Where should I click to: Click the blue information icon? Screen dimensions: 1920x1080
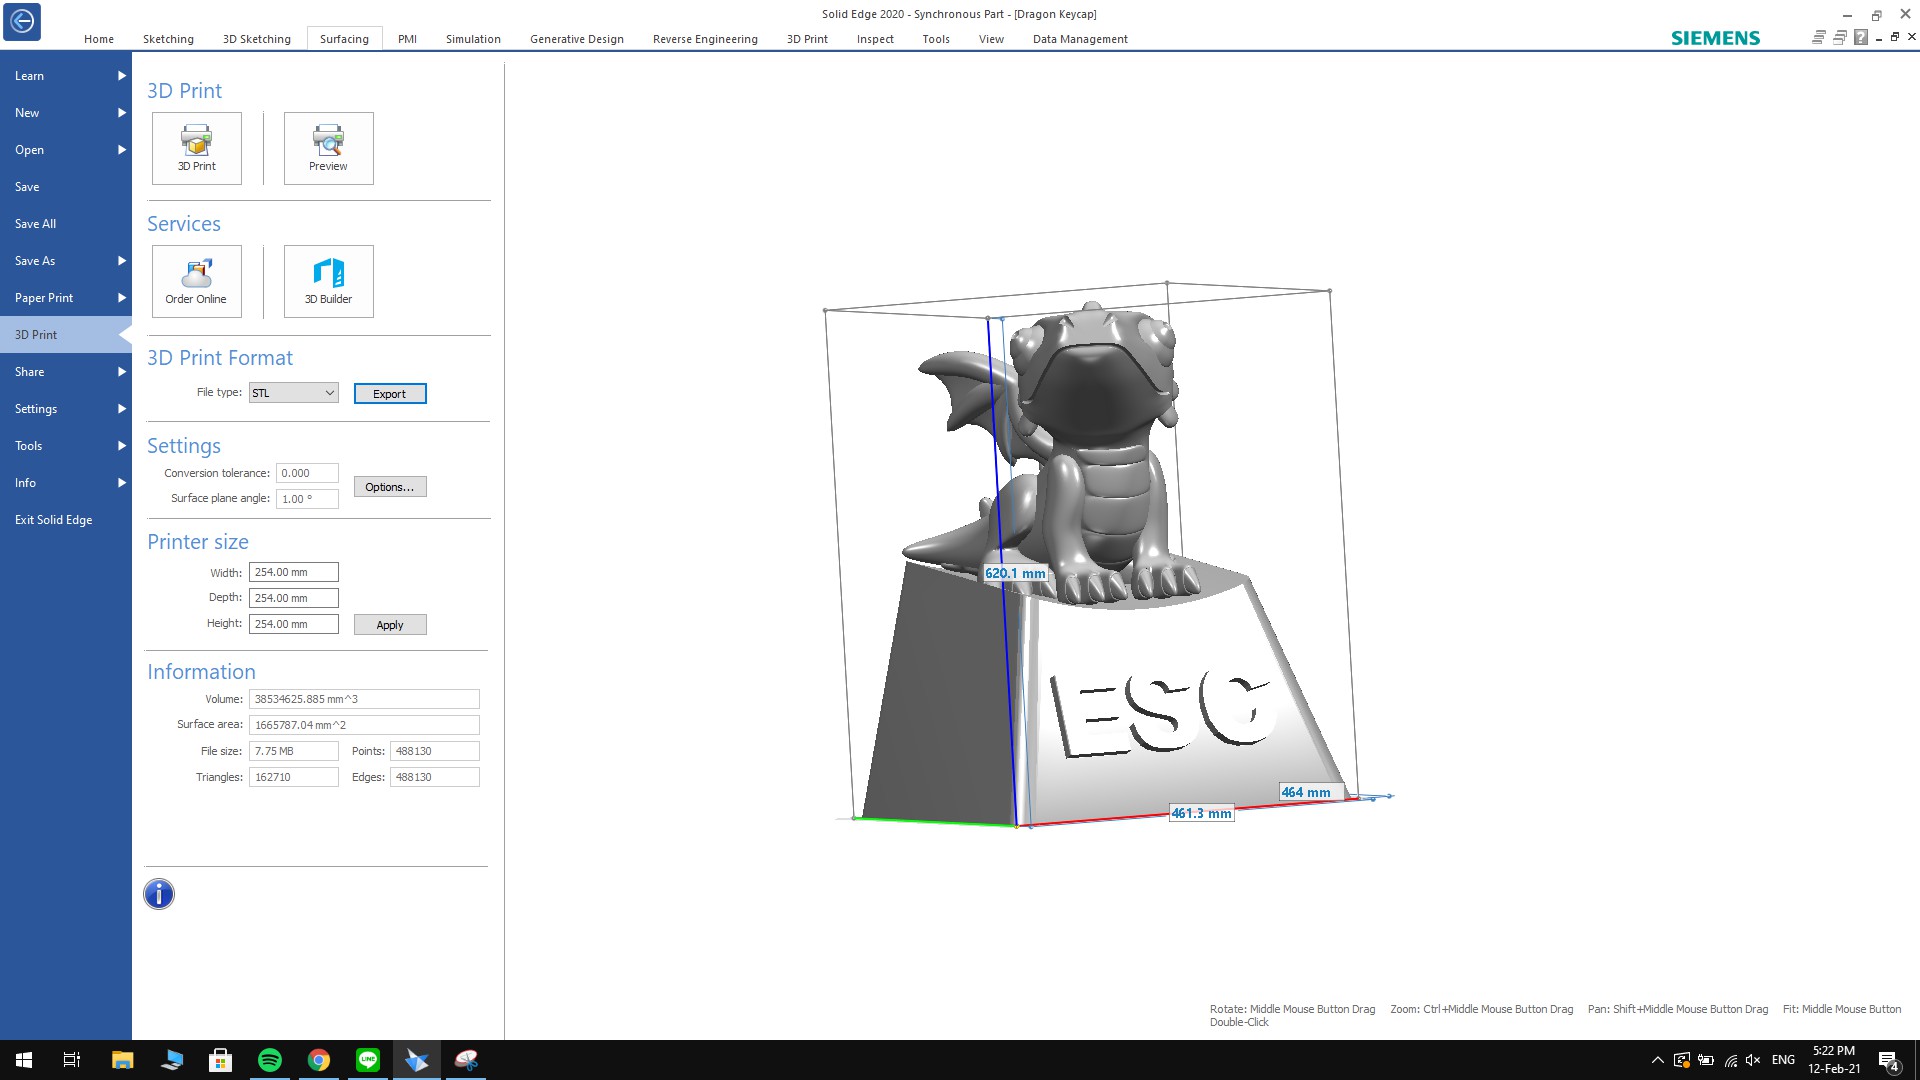click(159, 894)
